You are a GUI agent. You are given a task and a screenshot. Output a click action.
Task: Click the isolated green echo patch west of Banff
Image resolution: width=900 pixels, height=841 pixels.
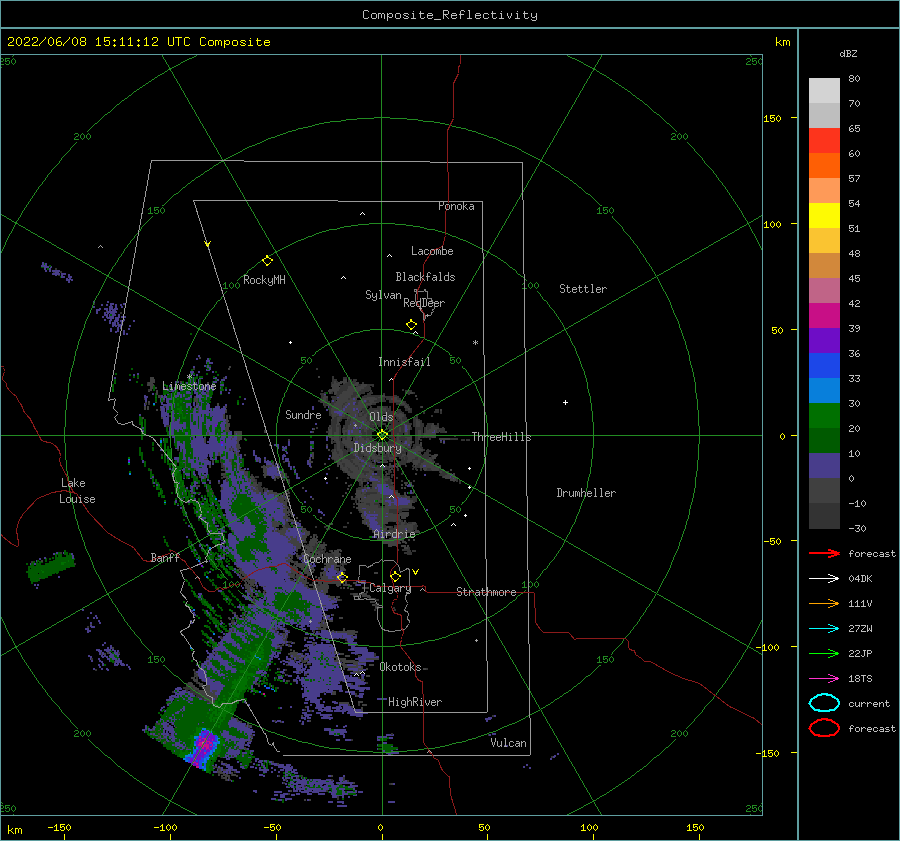click(x=51, y=566)
